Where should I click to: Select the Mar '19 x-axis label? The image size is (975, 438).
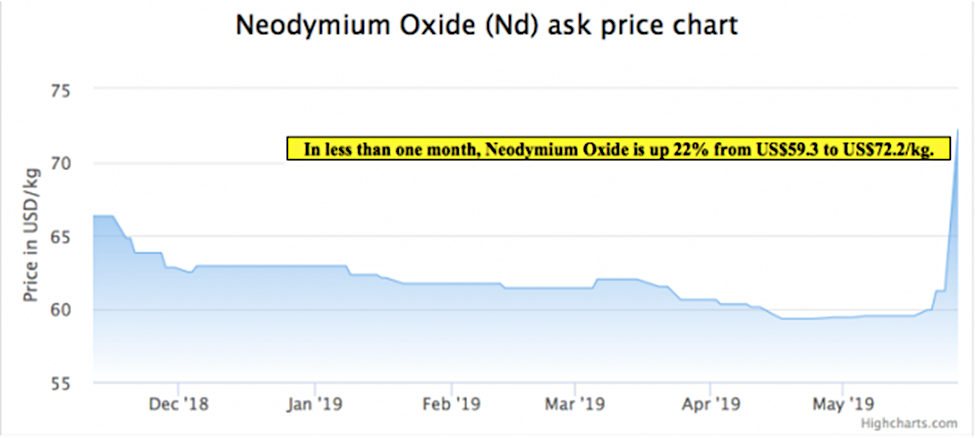click(575, 405)
